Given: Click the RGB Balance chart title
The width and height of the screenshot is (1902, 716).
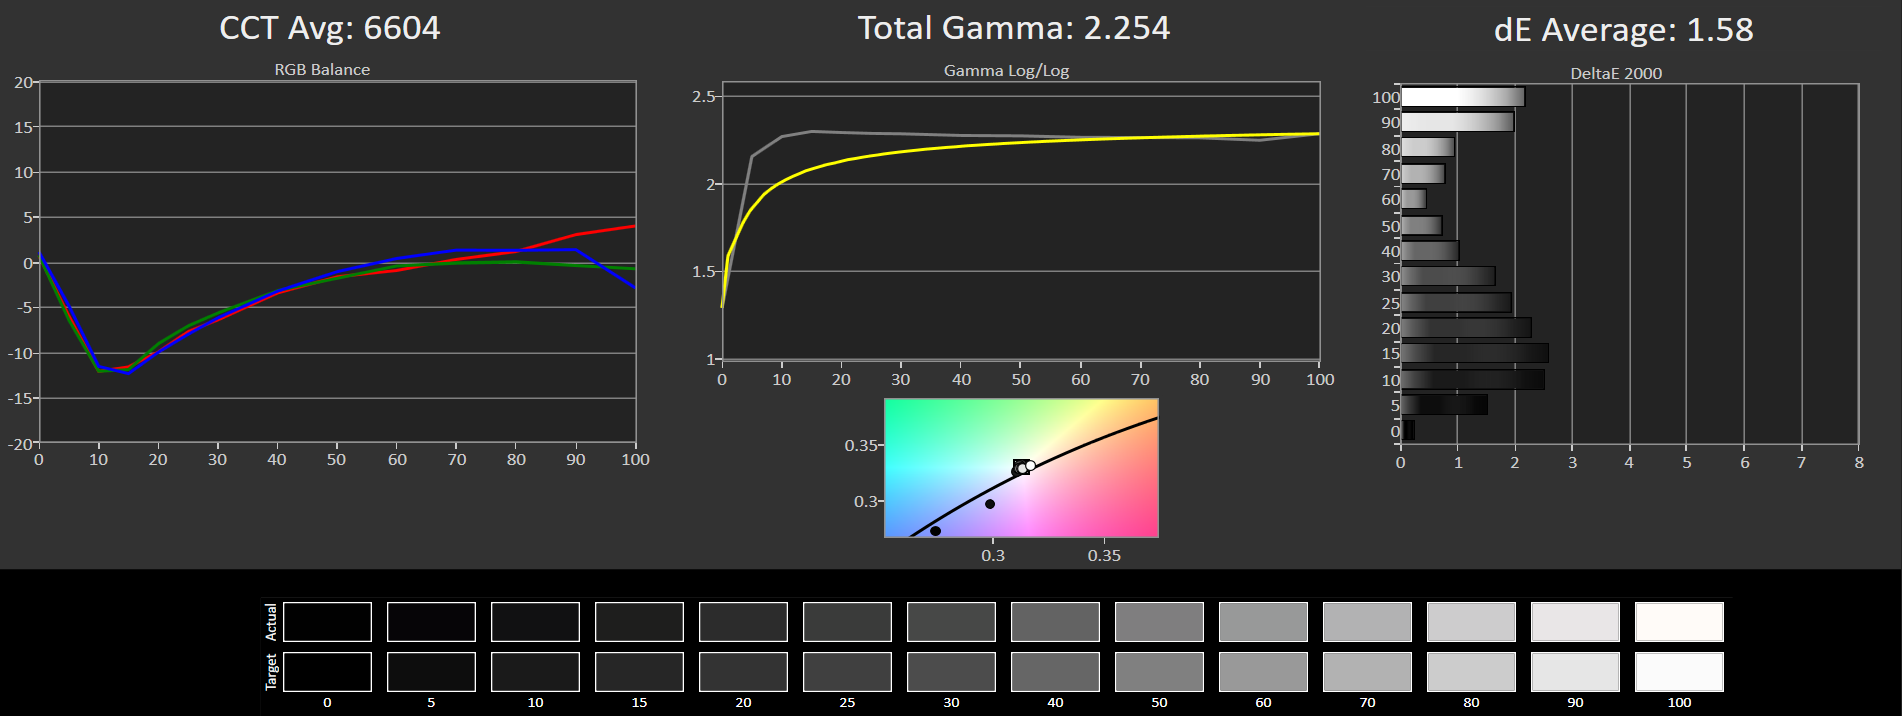Looking at the screenshot, I should [322, 70].
